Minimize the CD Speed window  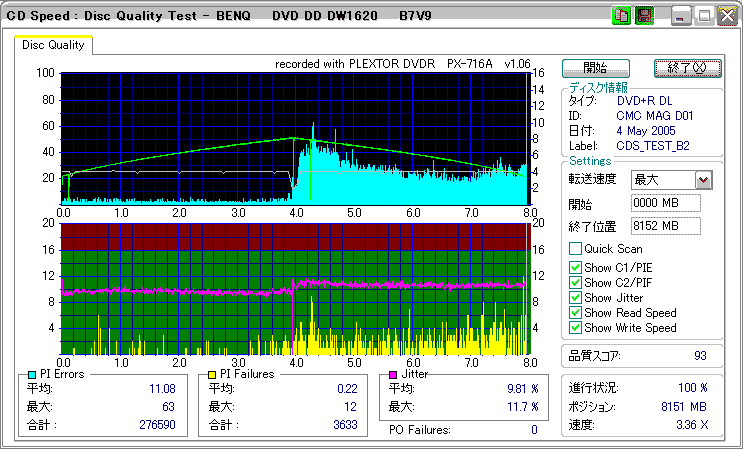click(x=682, y=16)
